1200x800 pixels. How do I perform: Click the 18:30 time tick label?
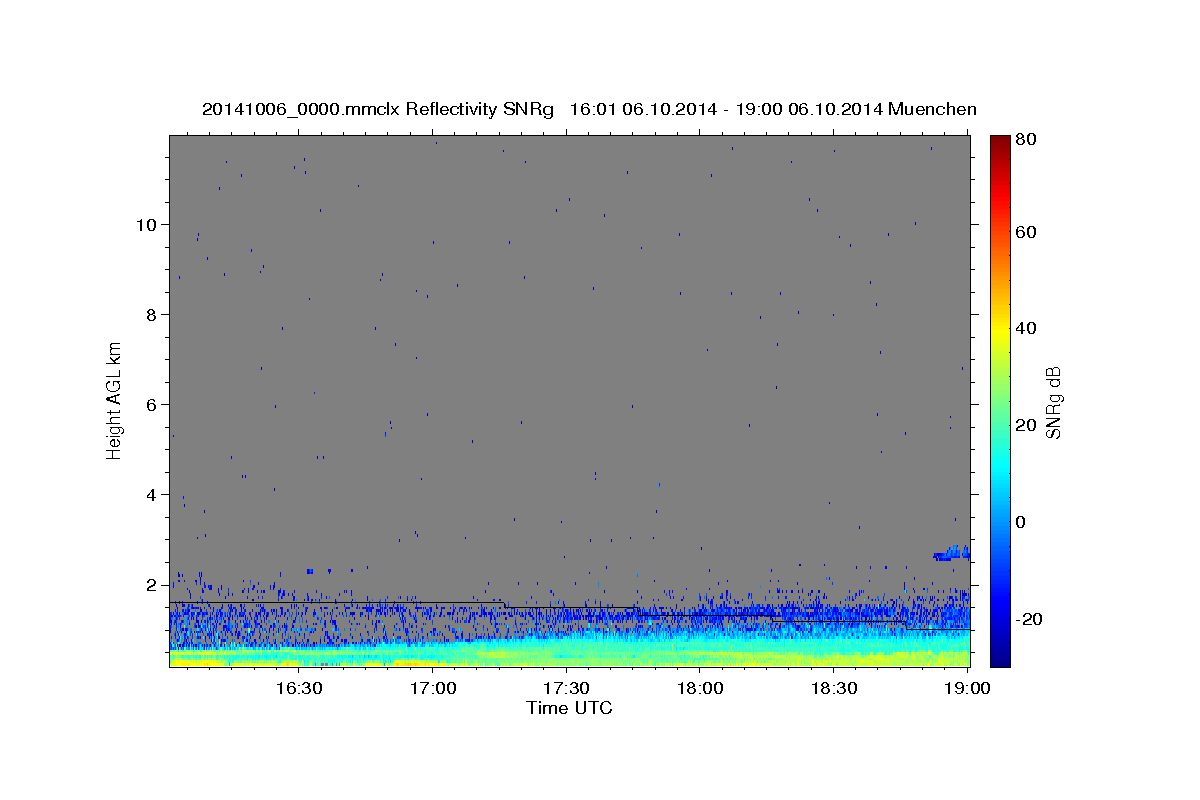[x=834, y=689]
